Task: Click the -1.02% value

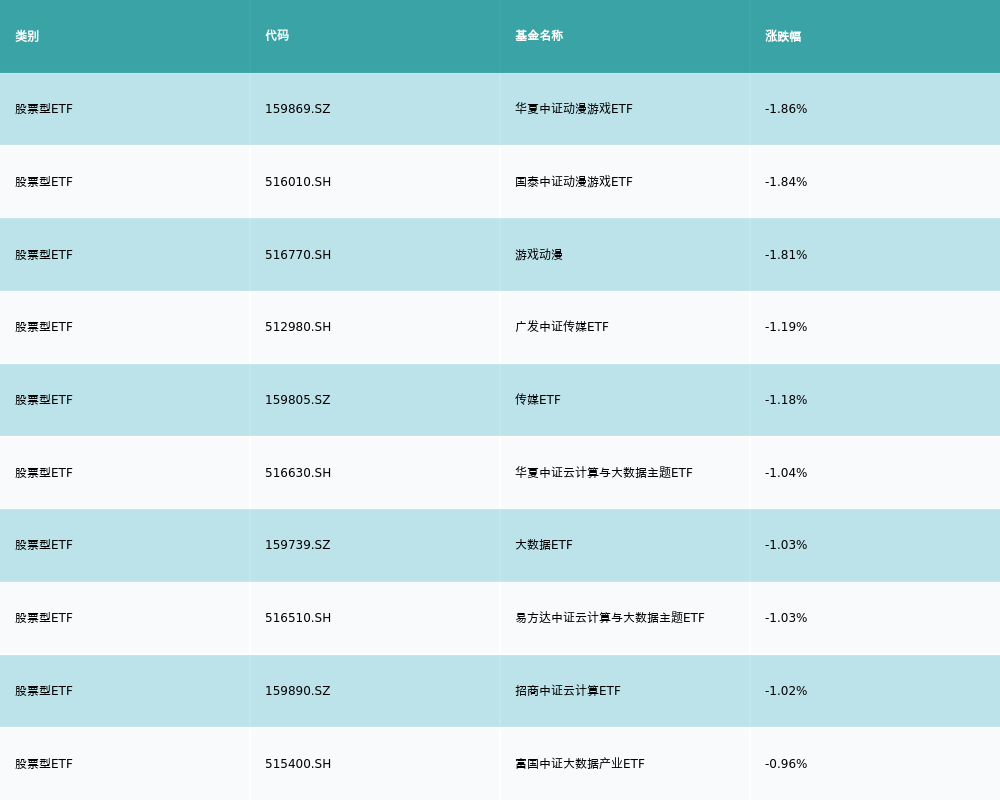Action: [x=786, y=691]
